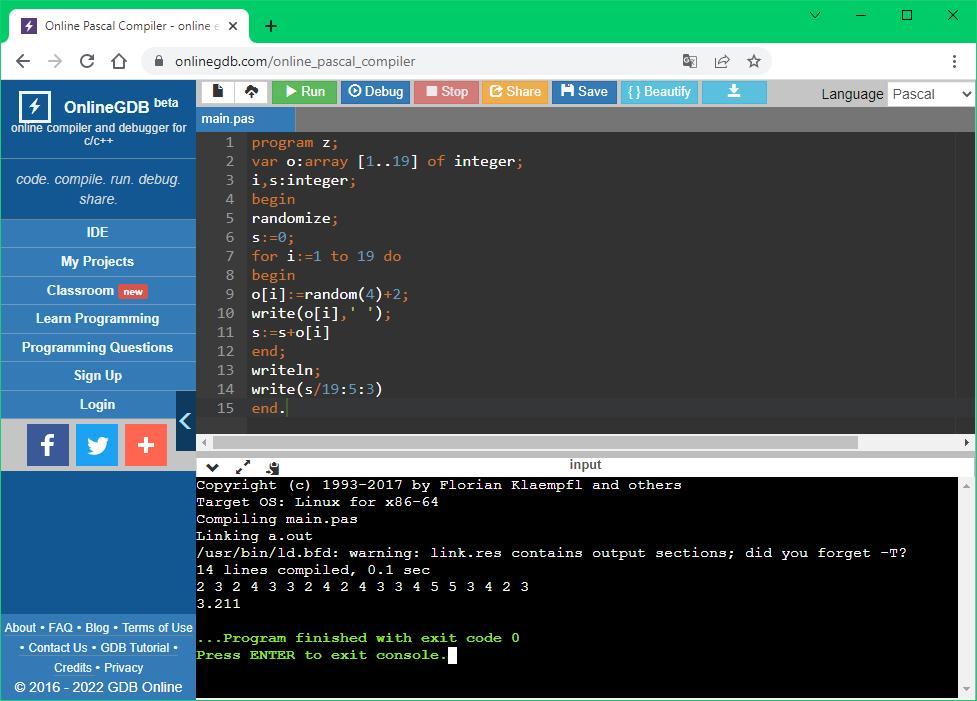Click console scrollbar down arrow
977x701 pixels.
966,689
